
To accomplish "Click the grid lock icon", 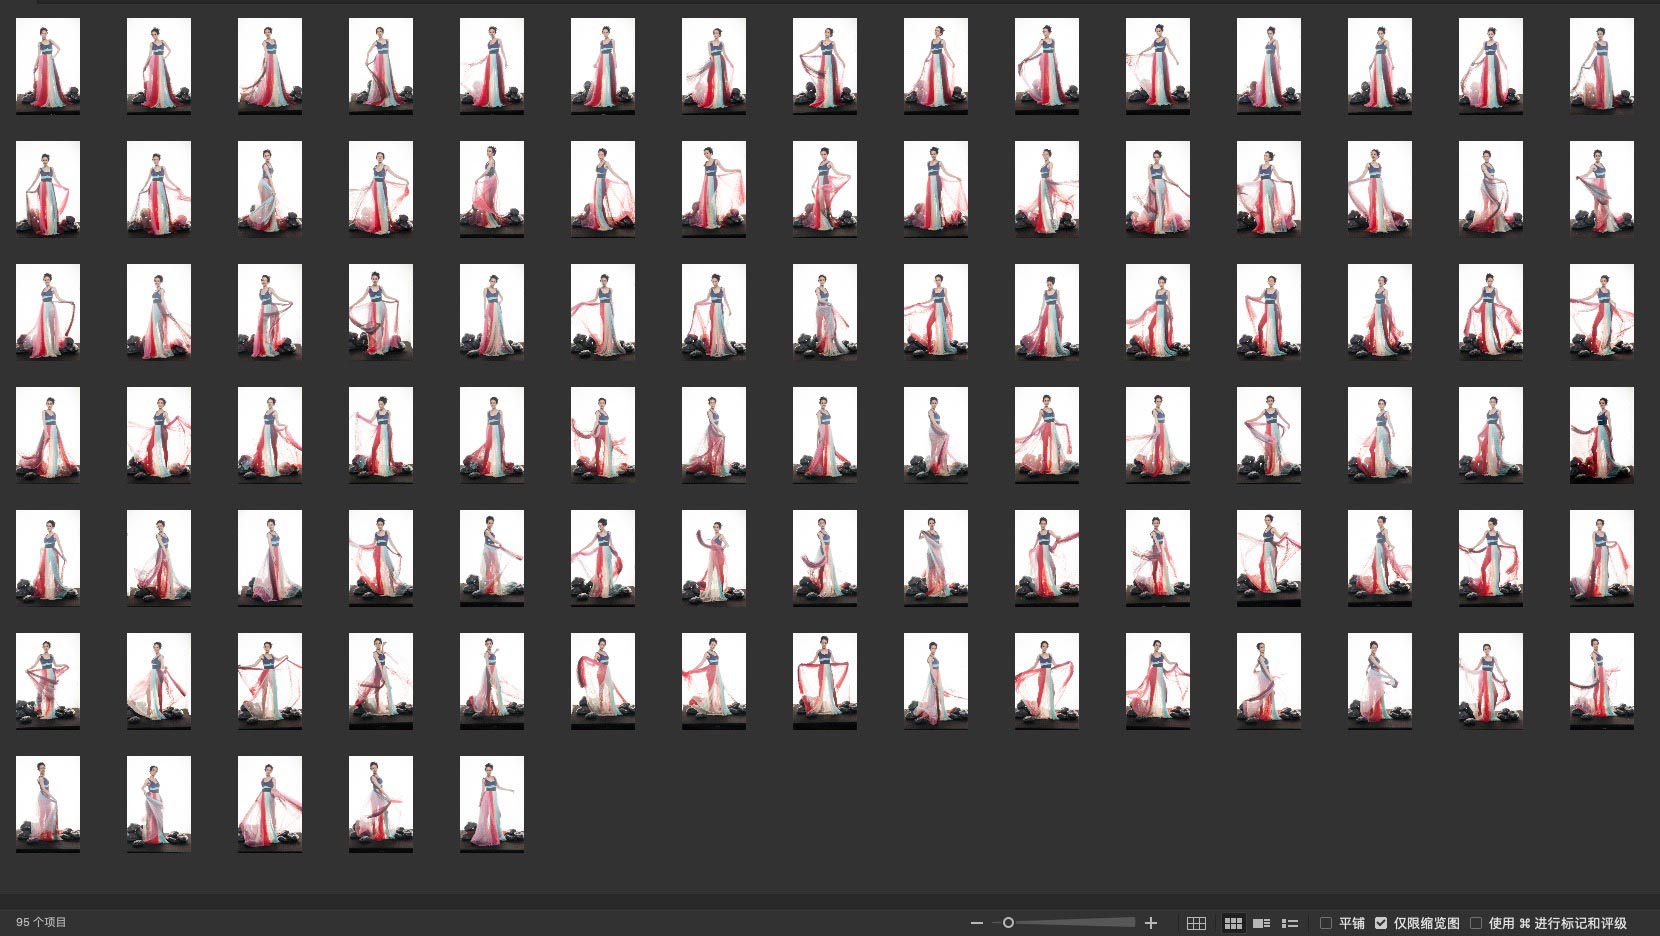I will (1196, 923).
